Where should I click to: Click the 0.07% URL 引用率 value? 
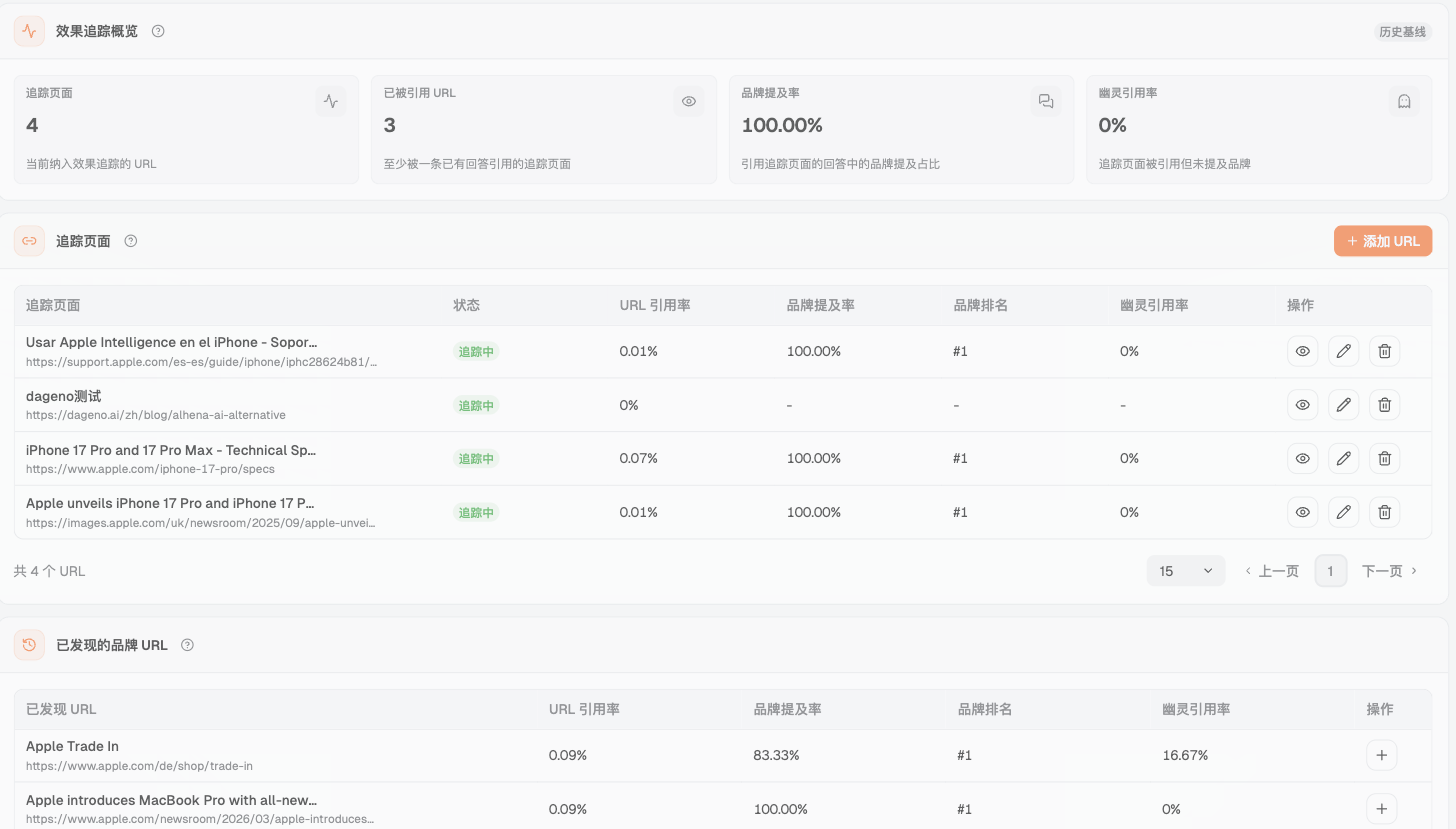point(639,458)
